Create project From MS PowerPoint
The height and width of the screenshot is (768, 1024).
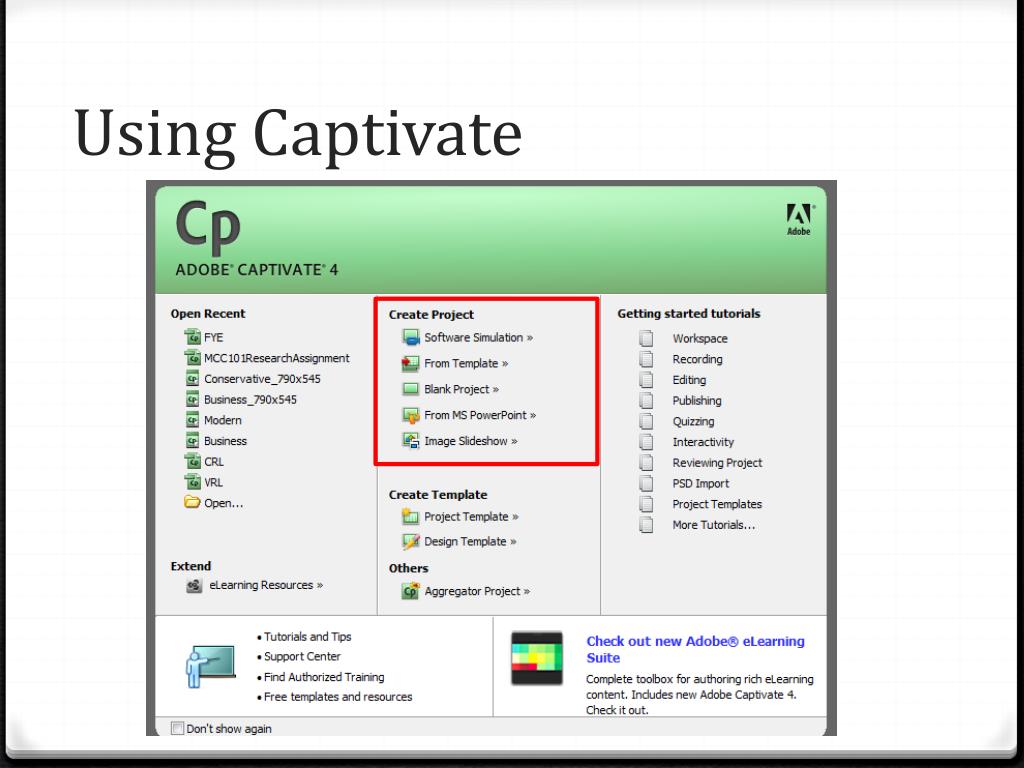pos(480,415)
